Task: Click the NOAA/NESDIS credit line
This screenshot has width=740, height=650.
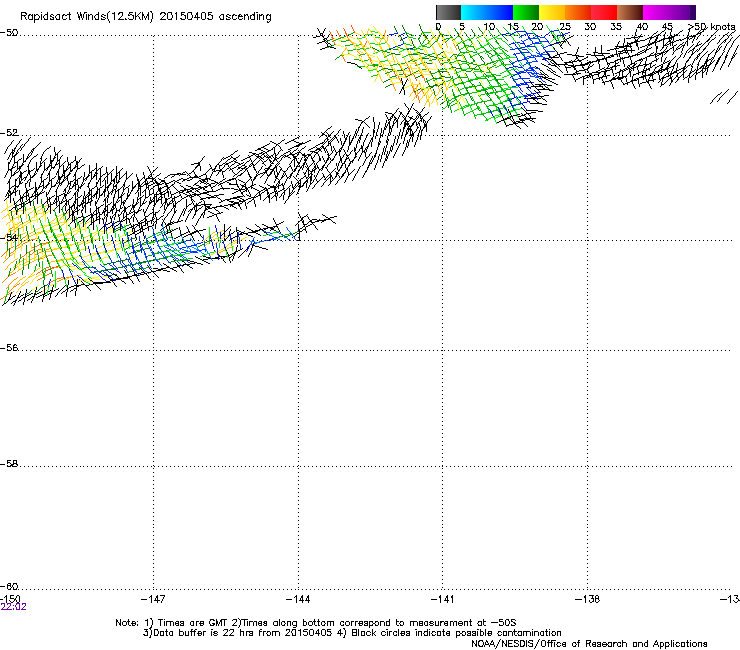Action: point(589,644)
